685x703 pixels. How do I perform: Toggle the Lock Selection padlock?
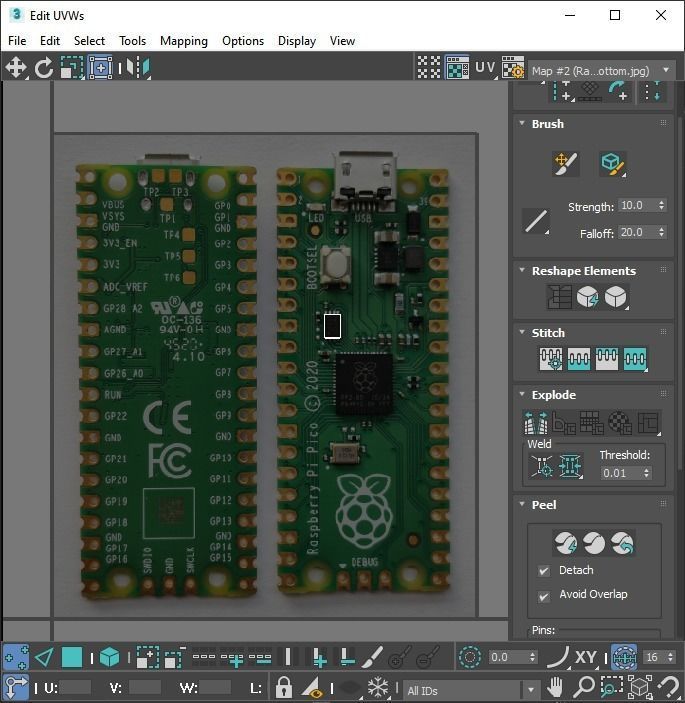tap(283, 687)
